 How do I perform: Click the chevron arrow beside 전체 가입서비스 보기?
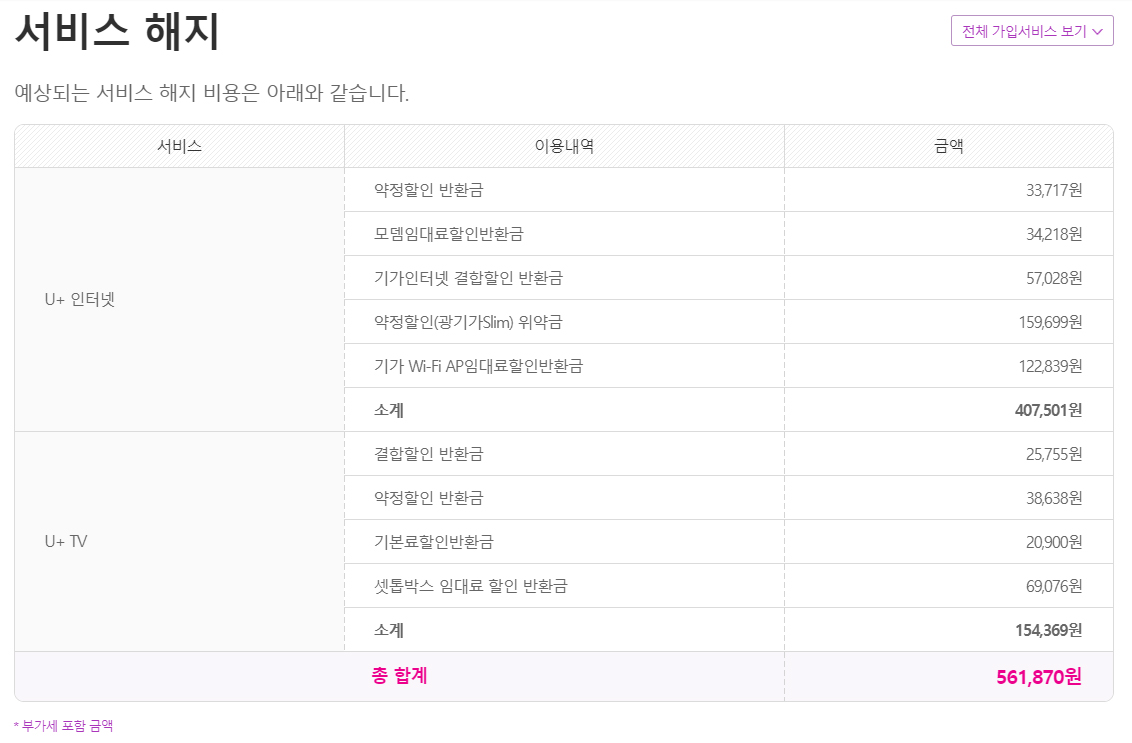click(1097, 32)
